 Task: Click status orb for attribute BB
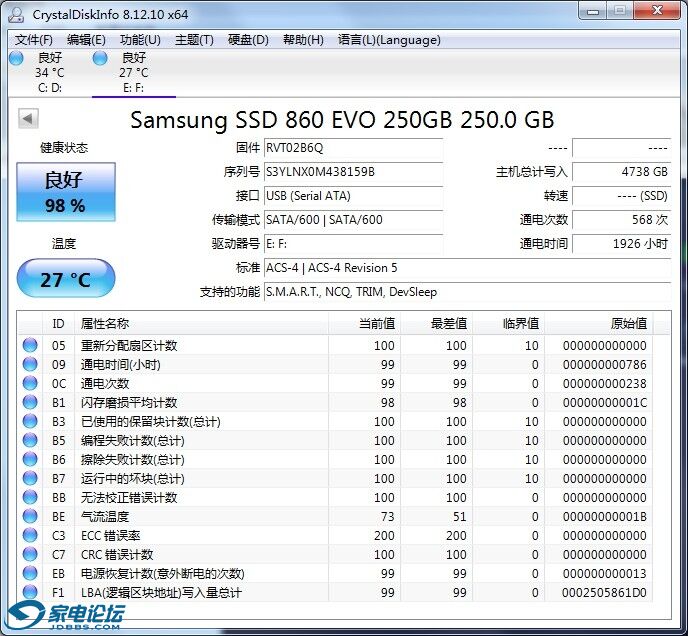[30, 497]
